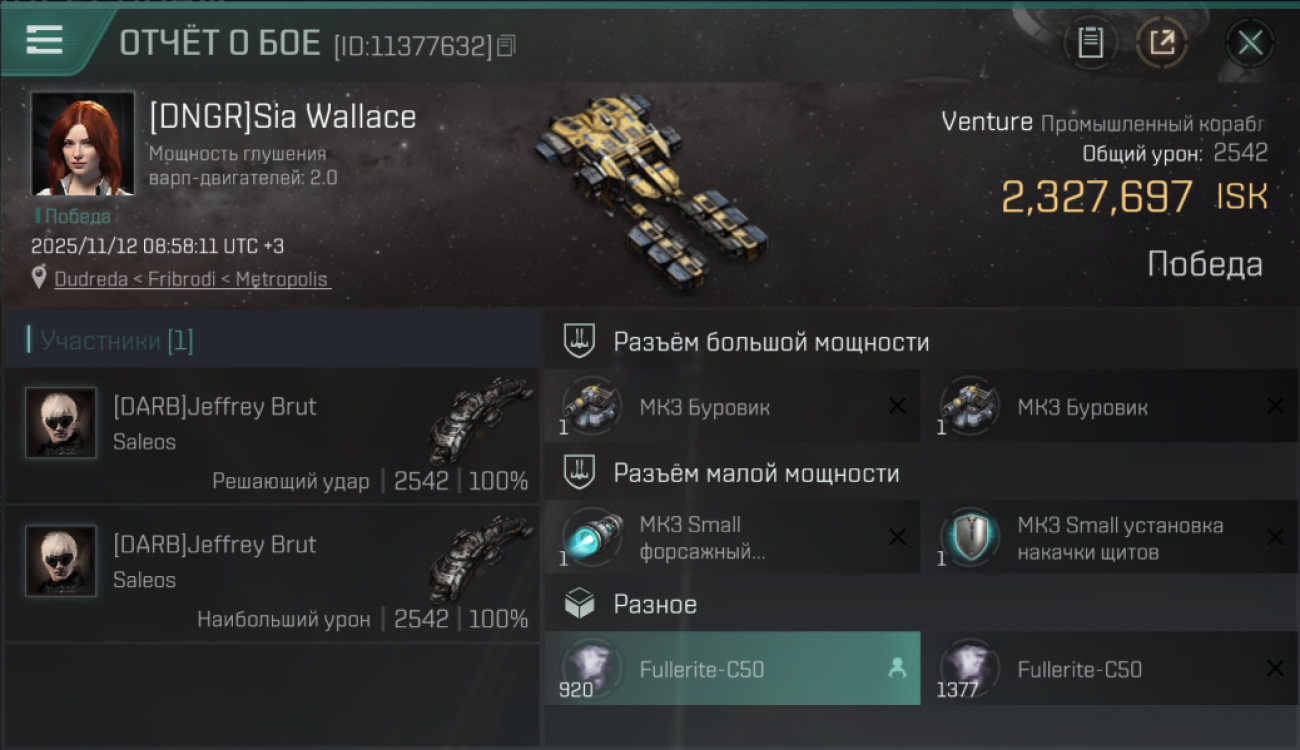
Task: Select Jeffrey Brut final blow entry
Action: (x=272, y=435)
